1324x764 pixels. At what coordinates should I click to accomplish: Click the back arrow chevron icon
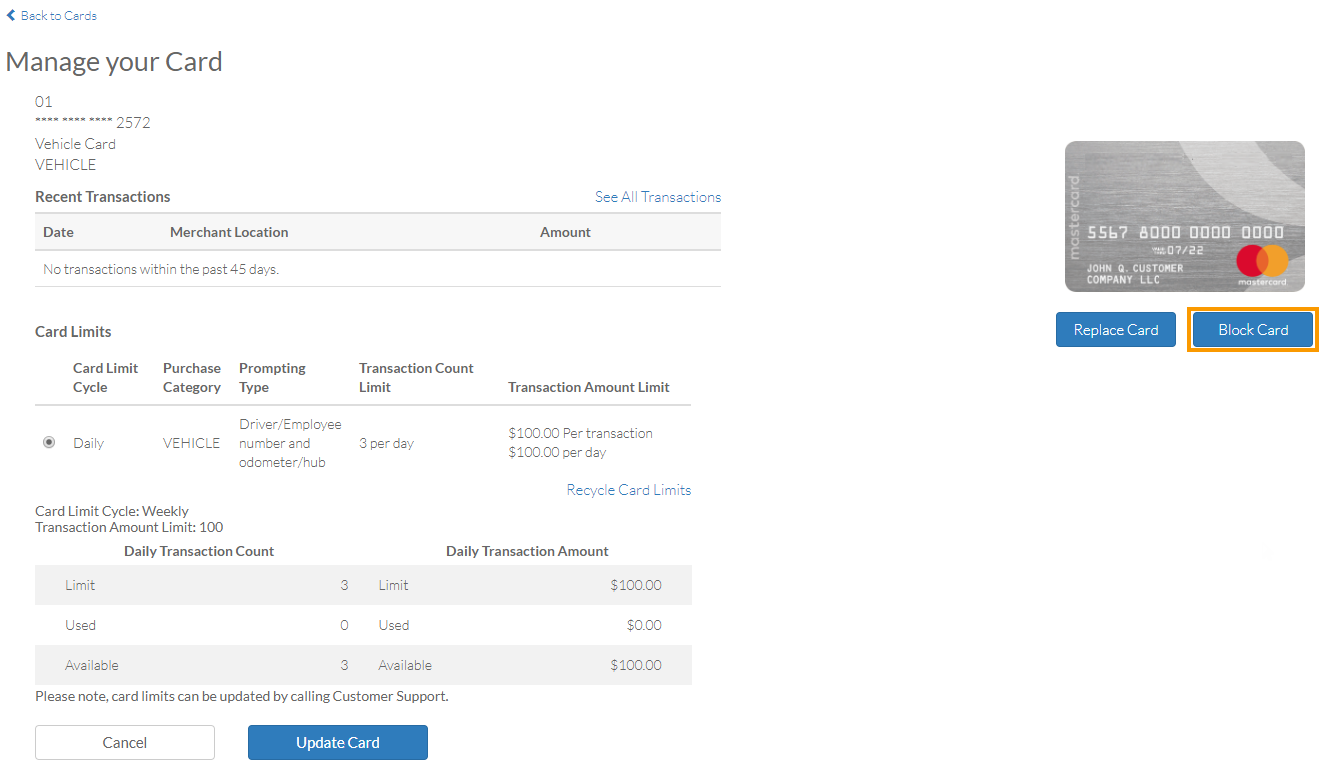[11, 15]
